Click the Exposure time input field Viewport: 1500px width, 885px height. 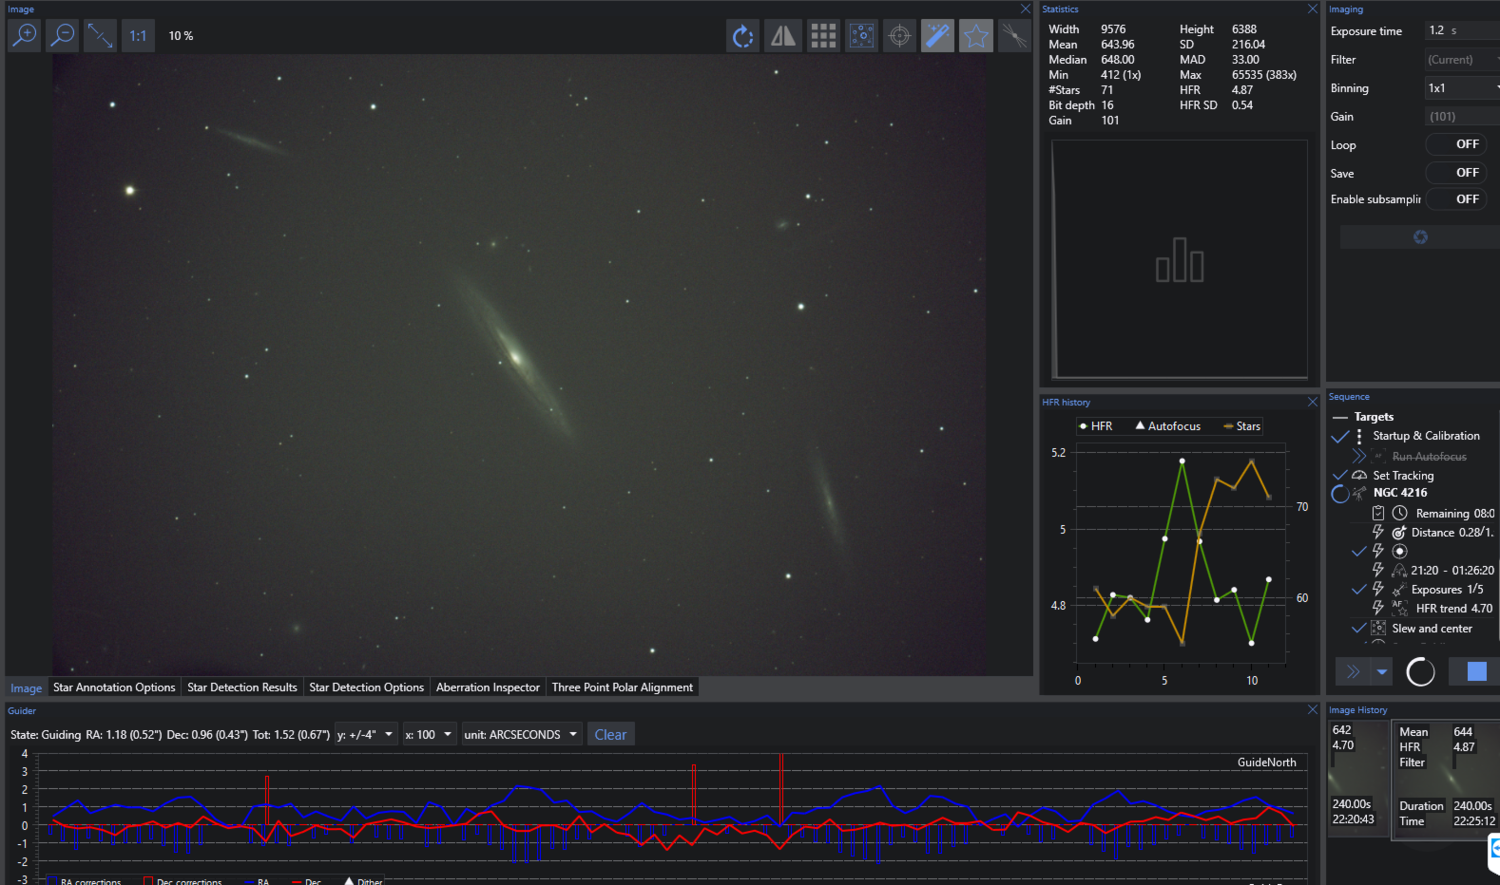point(1460,31)
